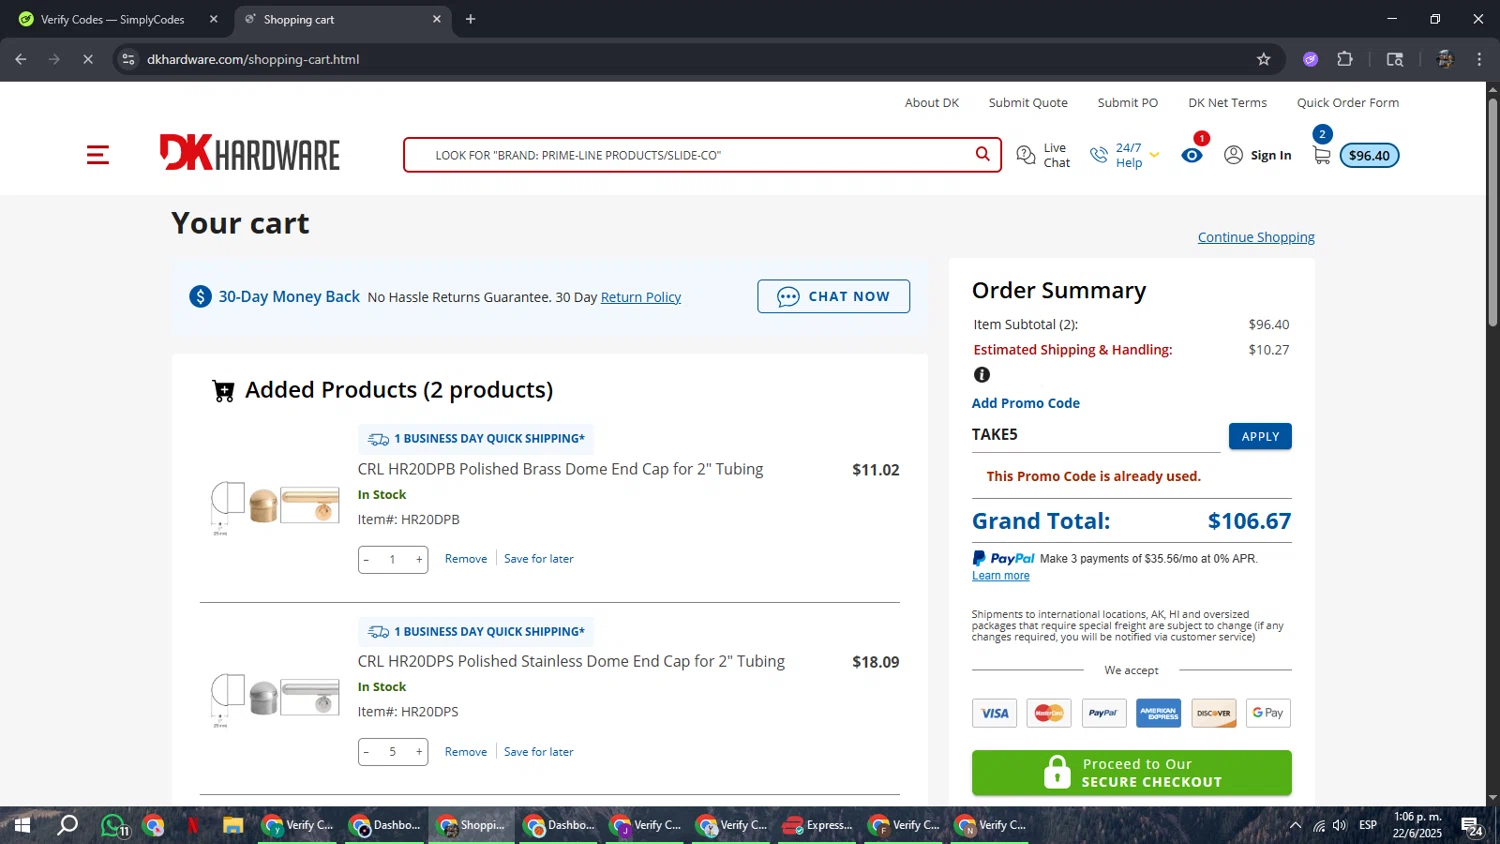Open CRL HR20DPB Polished Brass product title
1500x844 pixels.
coord(560,469)
